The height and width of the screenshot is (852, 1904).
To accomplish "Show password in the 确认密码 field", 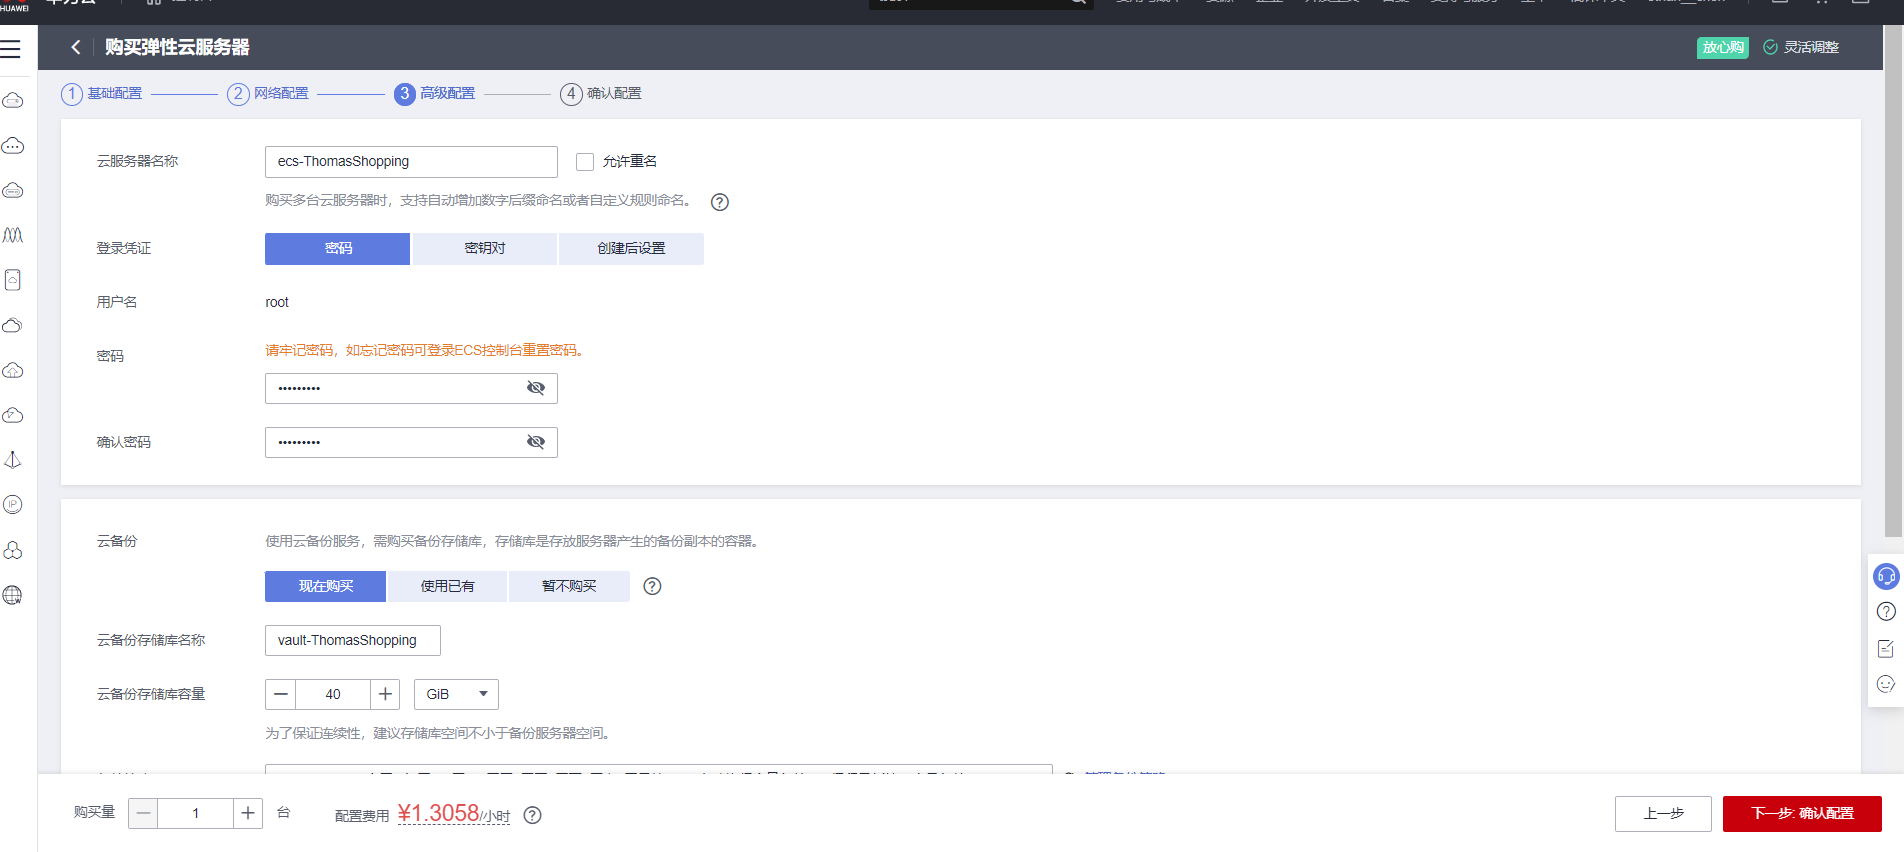I will point(536,442).
